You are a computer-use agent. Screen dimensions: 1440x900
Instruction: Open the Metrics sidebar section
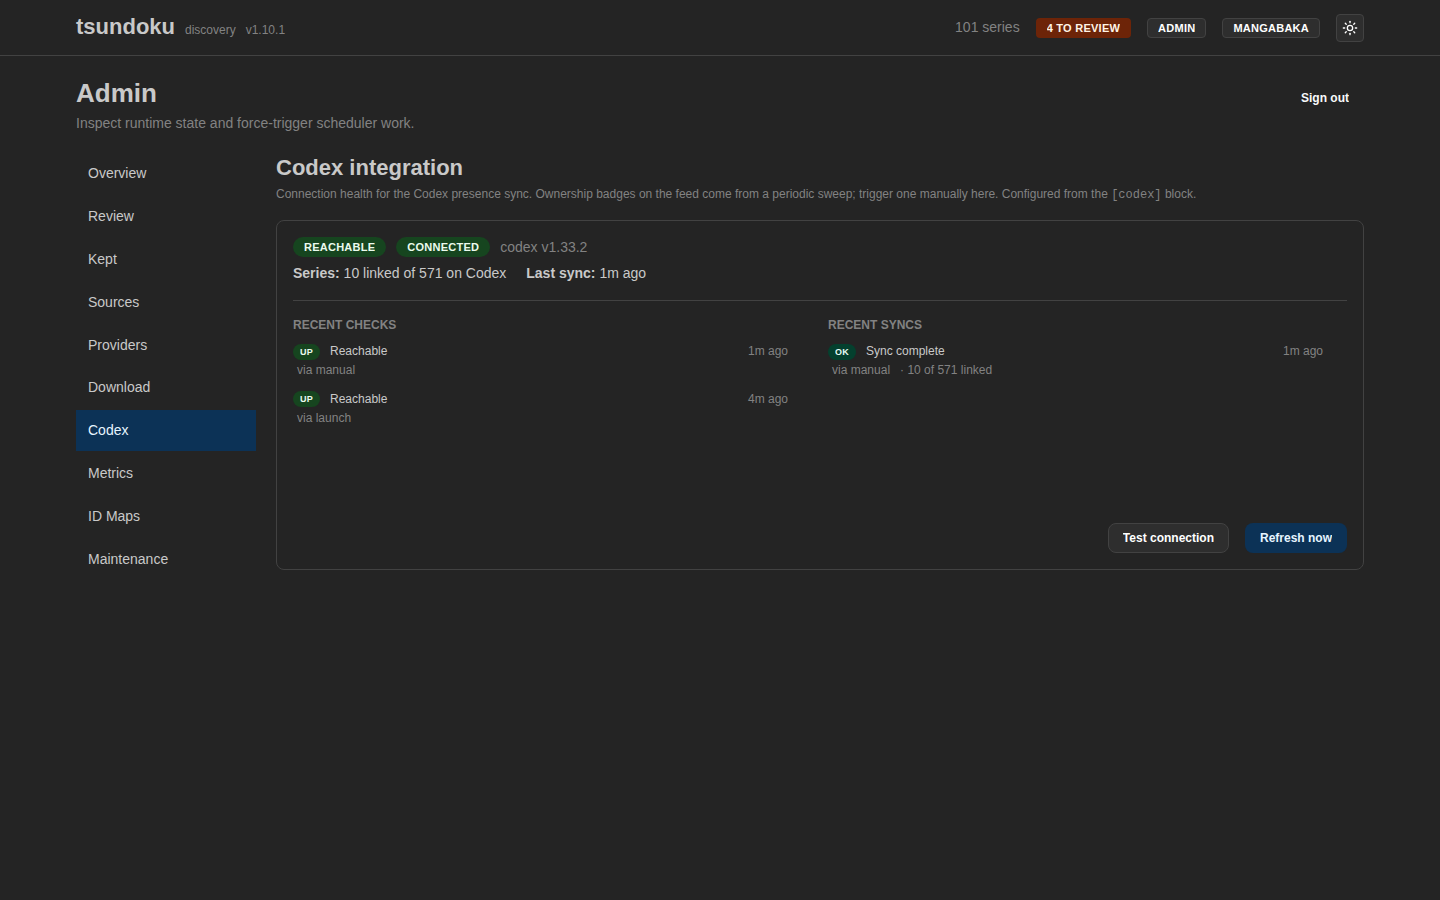[x=166, y=473]
